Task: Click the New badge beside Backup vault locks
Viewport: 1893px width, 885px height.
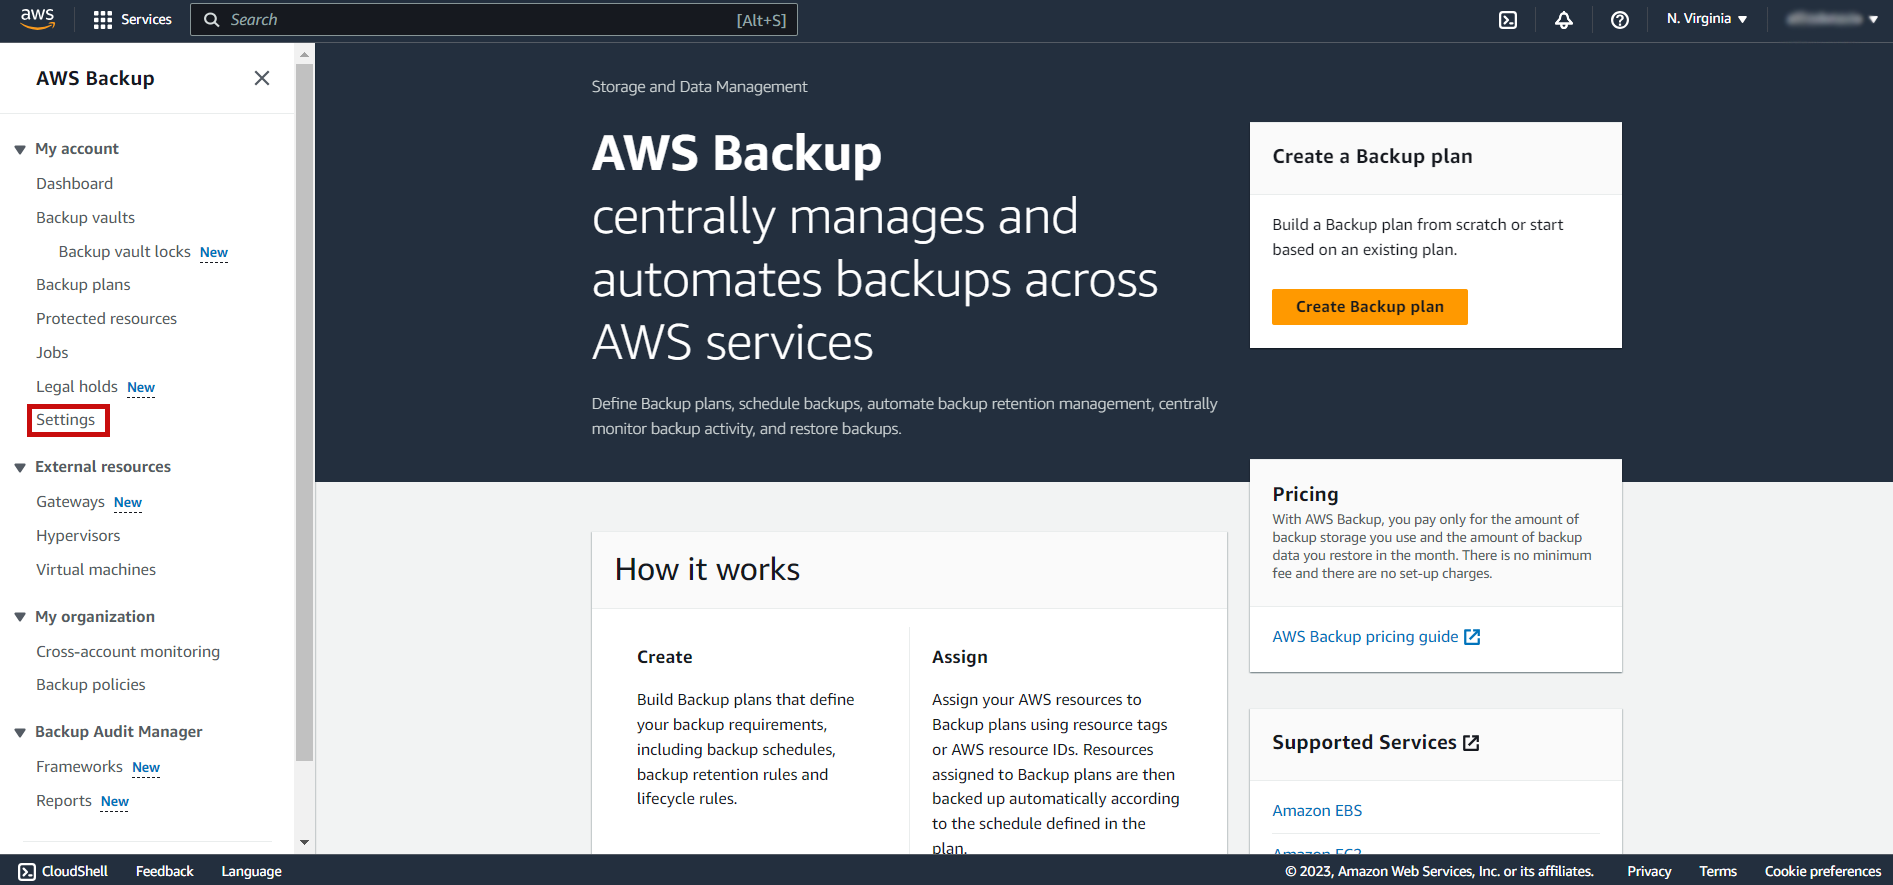Action: click(214, 253)
